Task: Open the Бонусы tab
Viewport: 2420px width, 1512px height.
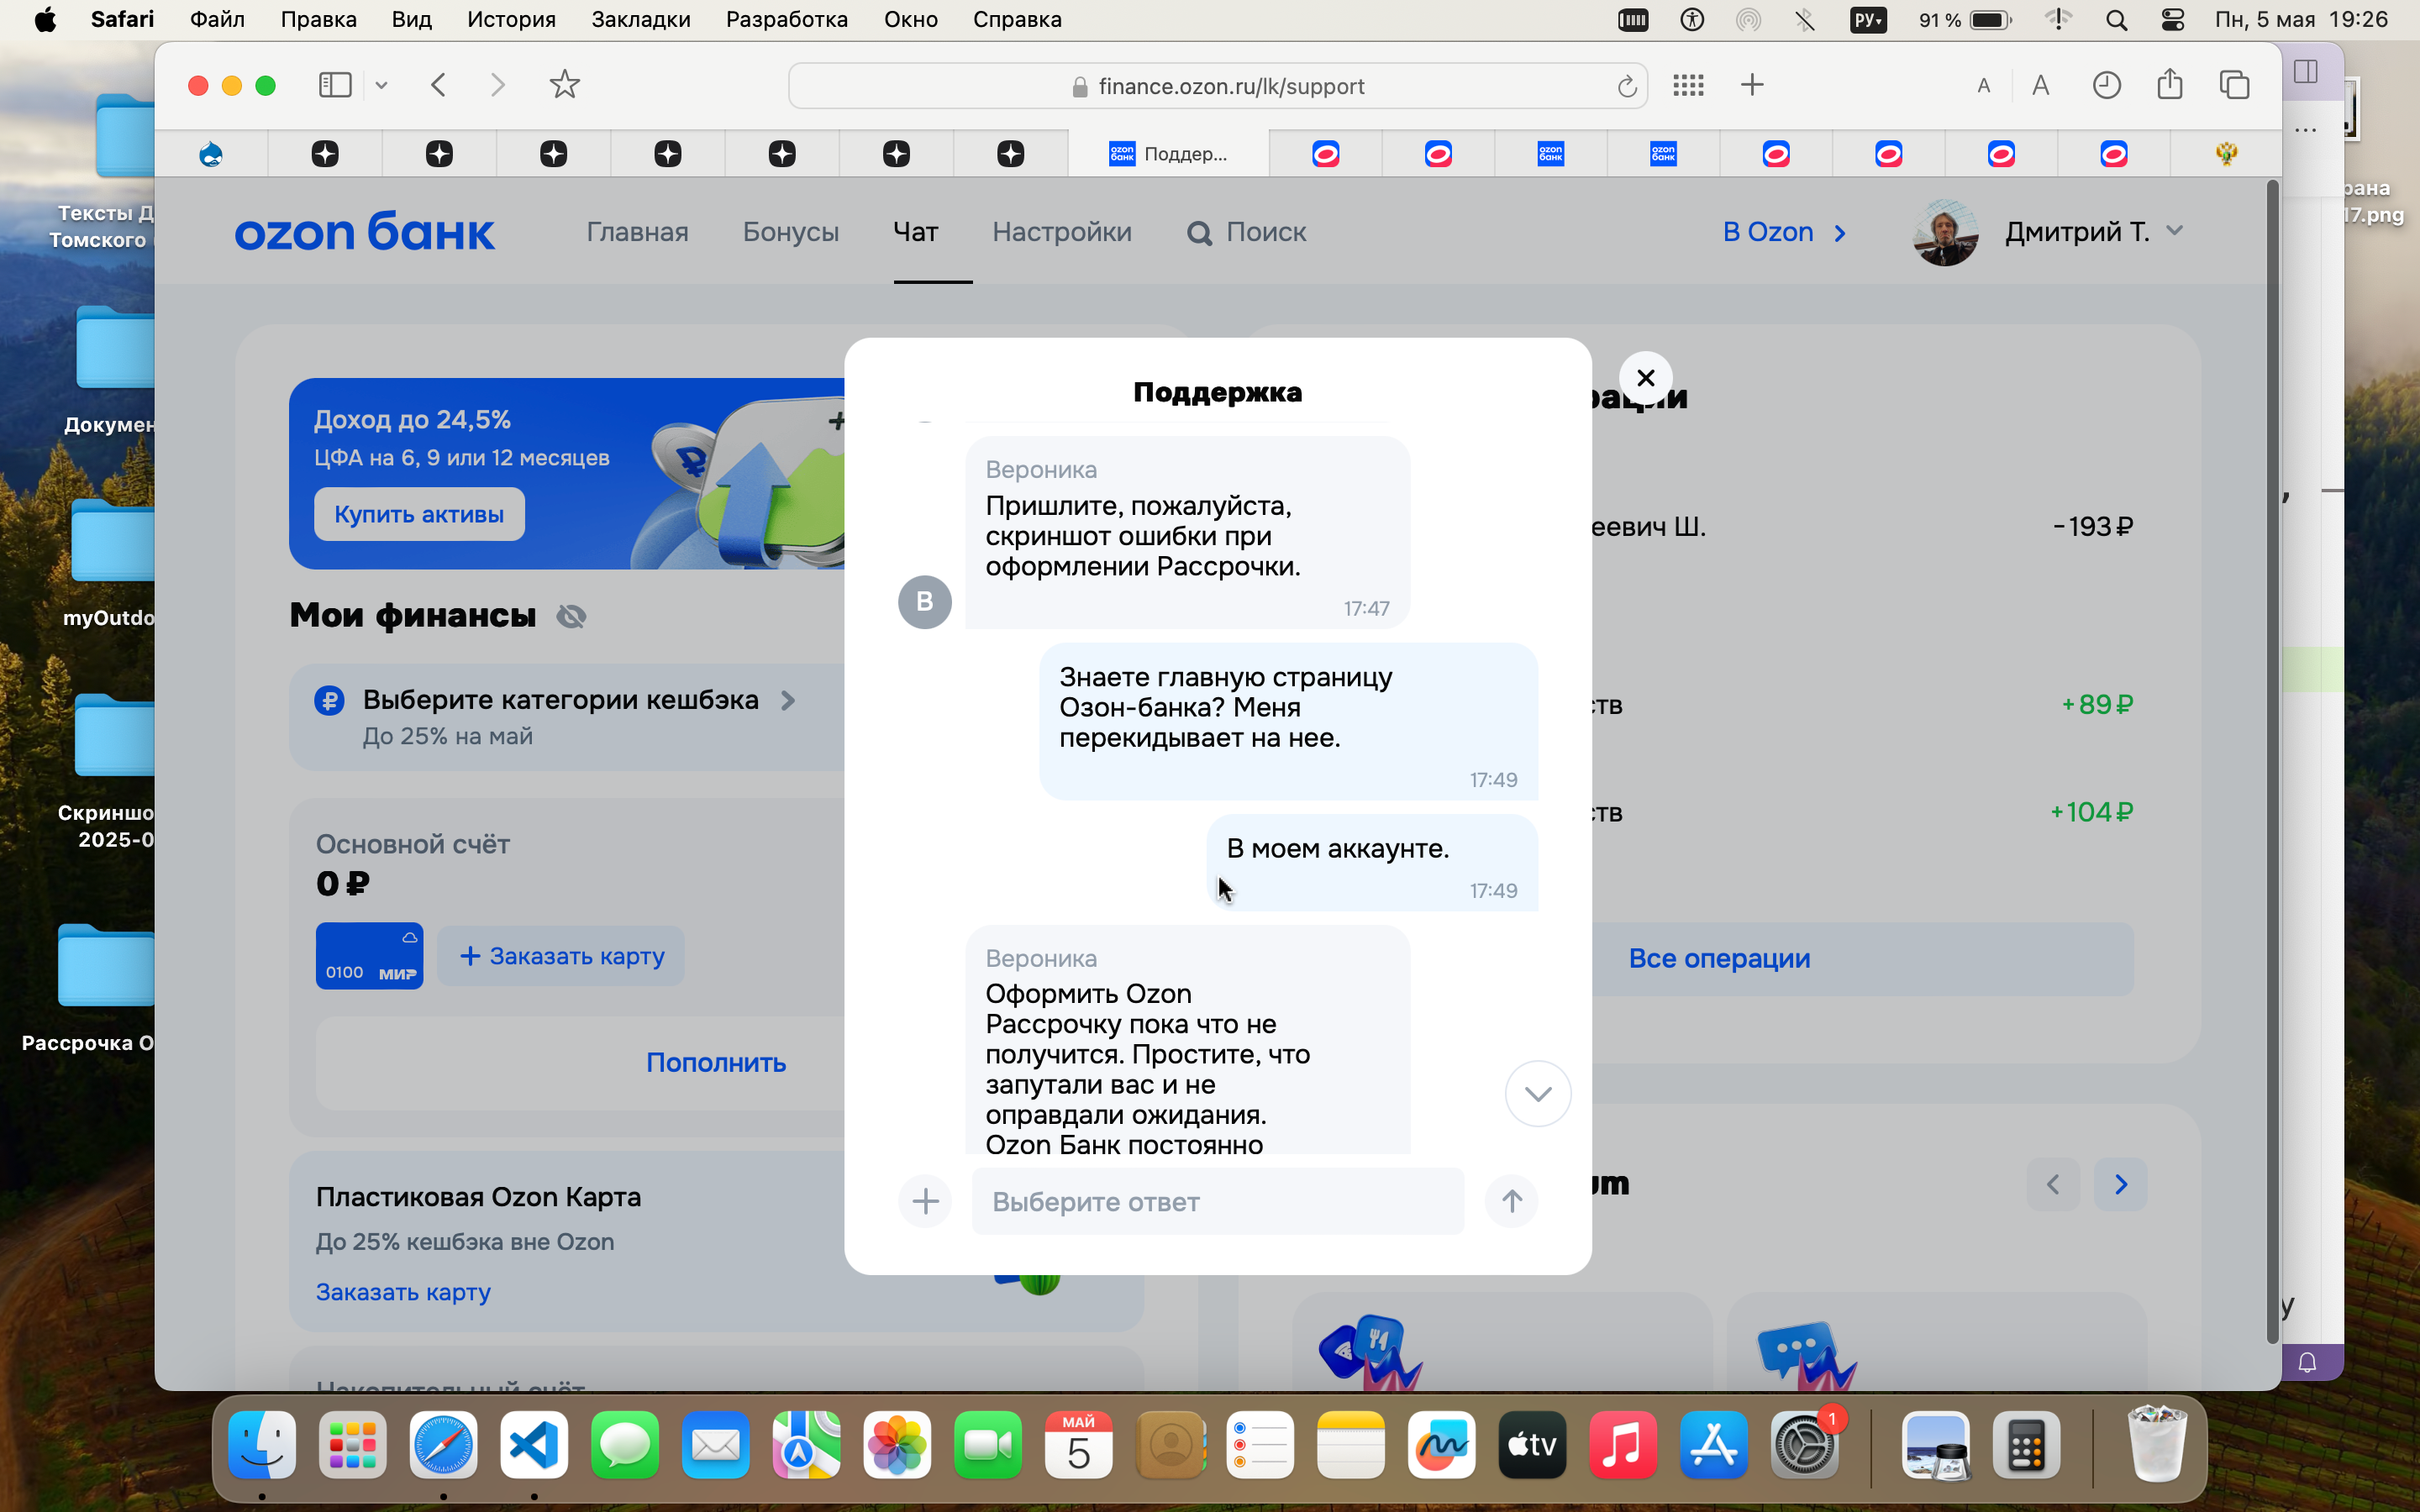Action: 790,232
